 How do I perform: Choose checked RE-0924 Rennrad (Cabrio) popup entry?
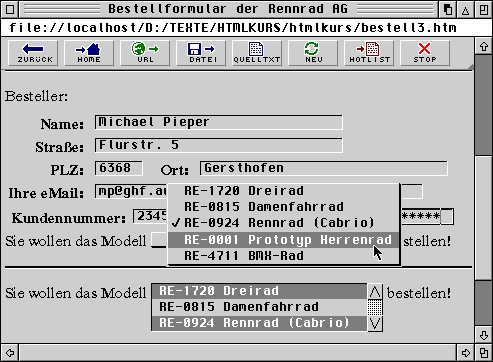pos(283,223)
